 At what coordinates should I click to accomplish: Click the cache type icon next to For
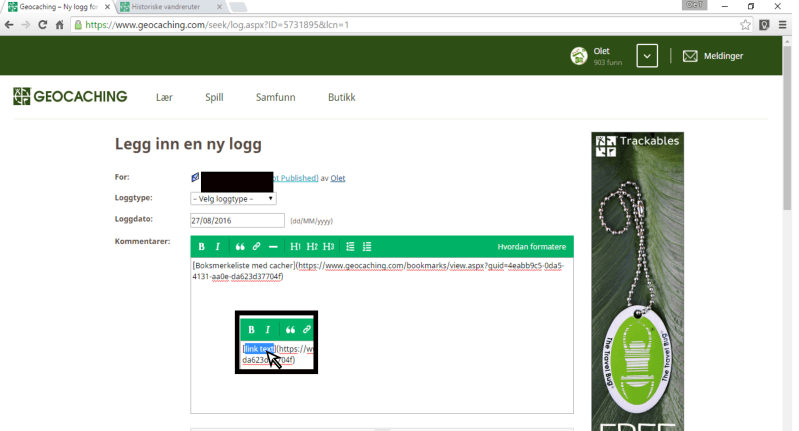195,177
